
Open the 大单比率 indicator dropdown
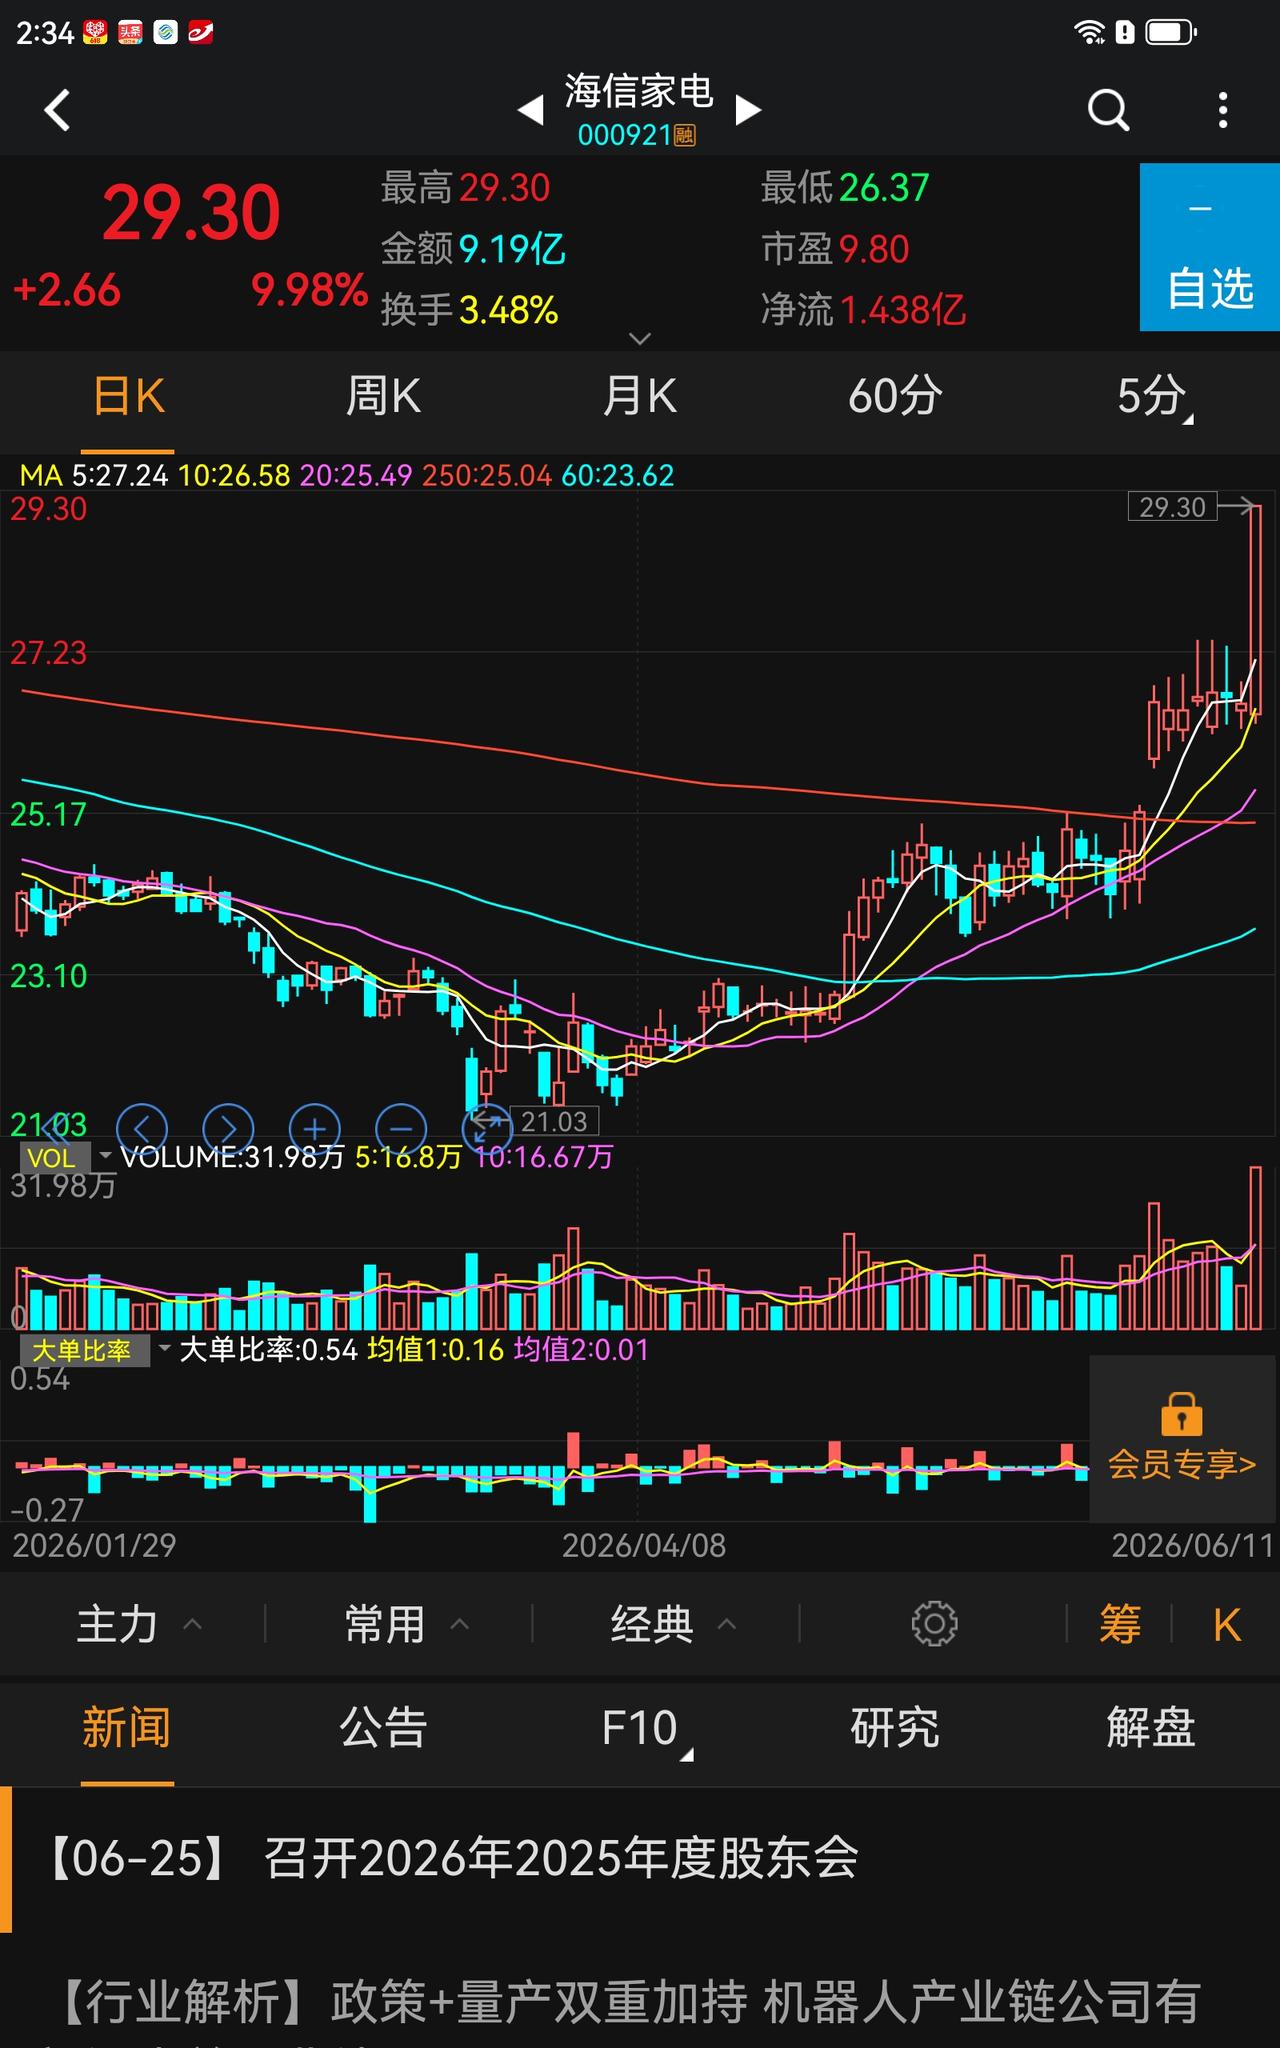(x=96, y=1350)
